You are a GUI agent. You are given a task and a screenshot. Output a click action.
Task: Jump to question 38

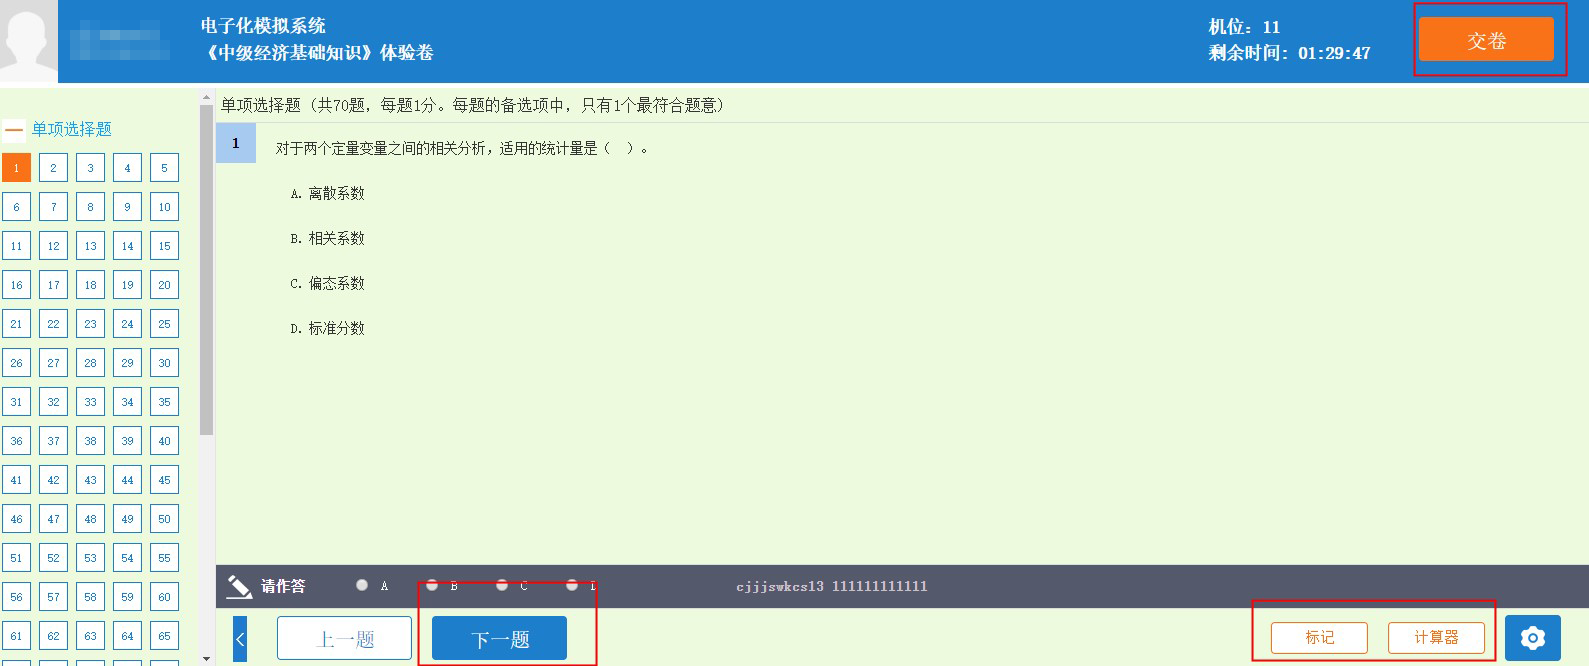90,441
